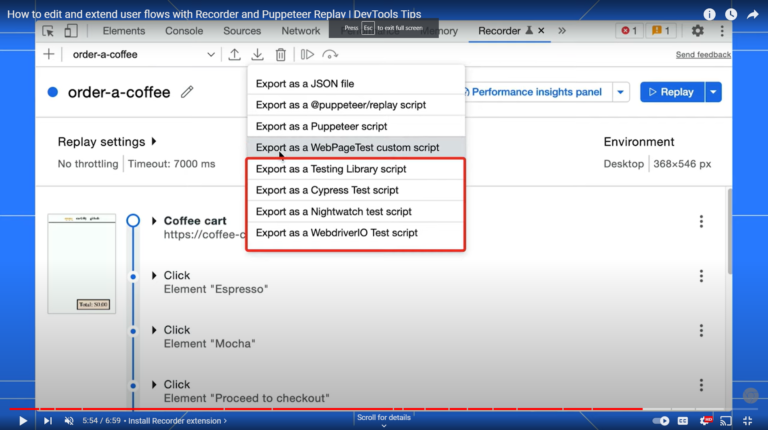
Task: Switch to the Network tab
Action: (300, 31)
